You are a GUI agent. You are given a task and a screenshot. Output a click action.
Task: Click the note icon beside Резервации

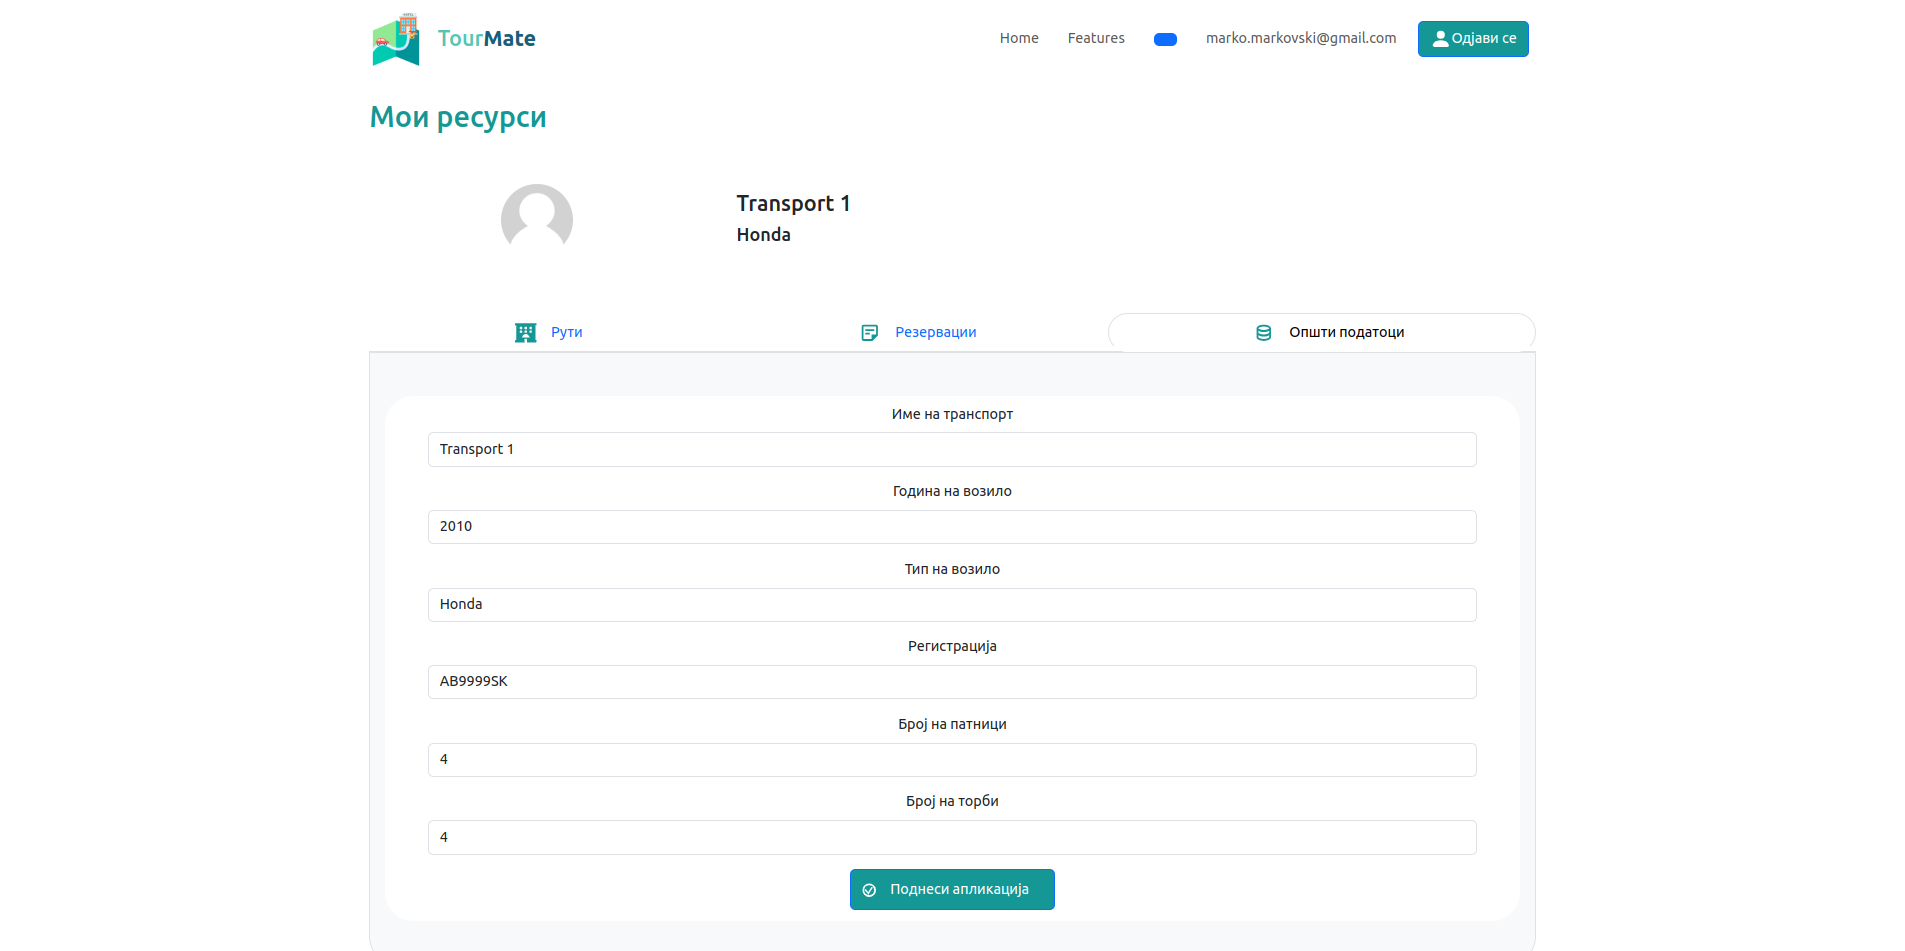pyautogui.click(x=869, y=333)
